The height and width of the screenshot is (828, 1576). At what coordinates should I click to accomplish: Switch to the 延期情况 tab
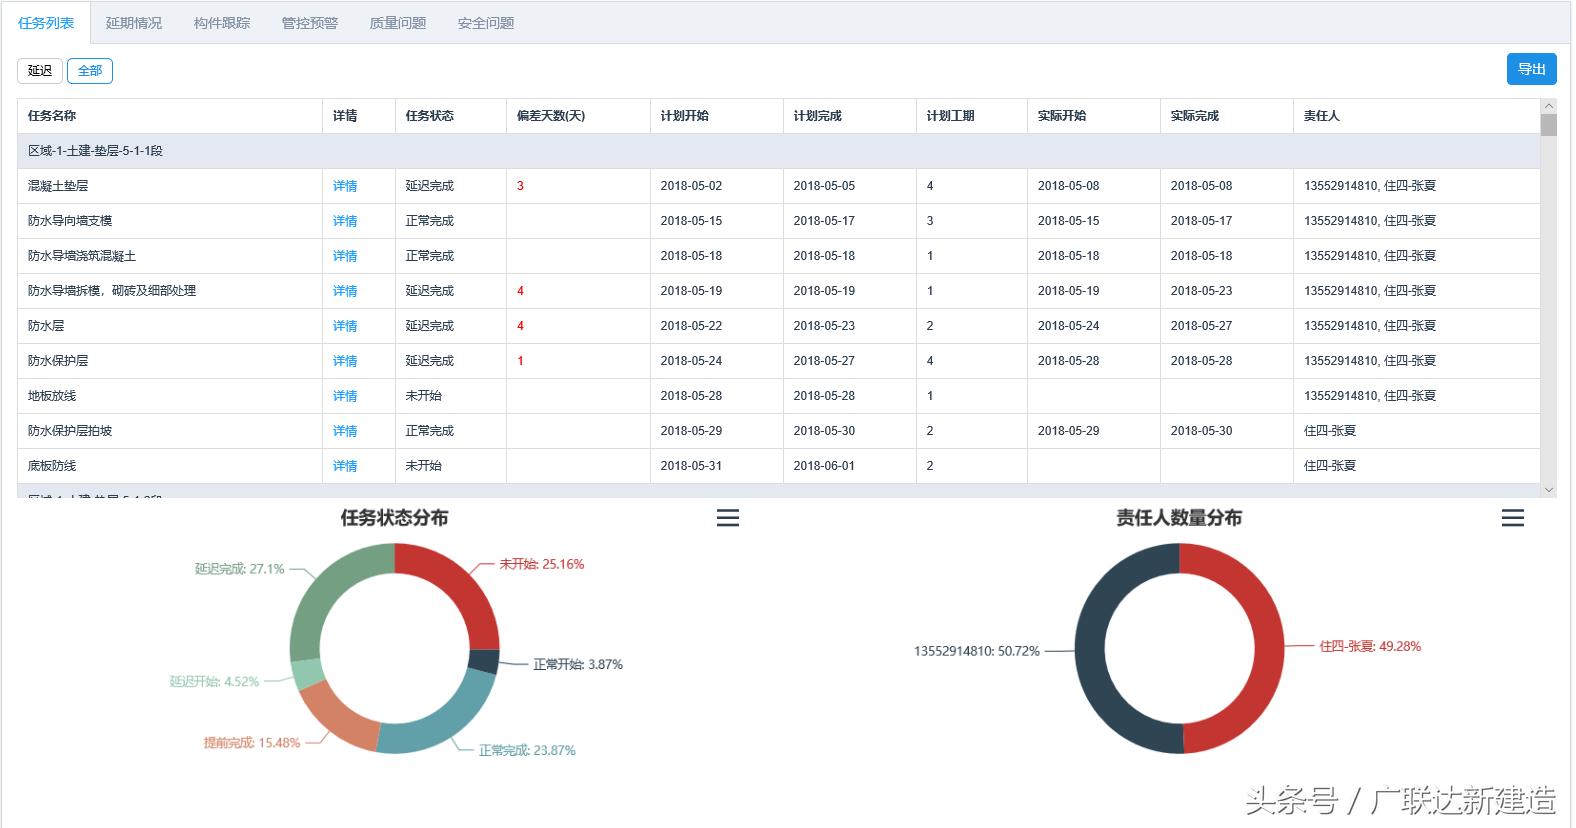coord(134,23)
